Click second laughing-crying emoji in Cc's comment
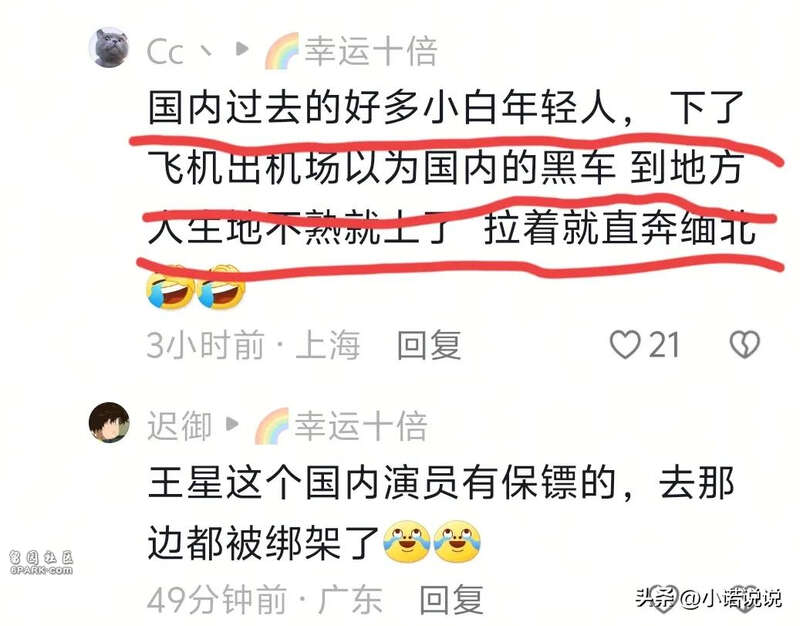800x626 pixels. click(221, 288)
